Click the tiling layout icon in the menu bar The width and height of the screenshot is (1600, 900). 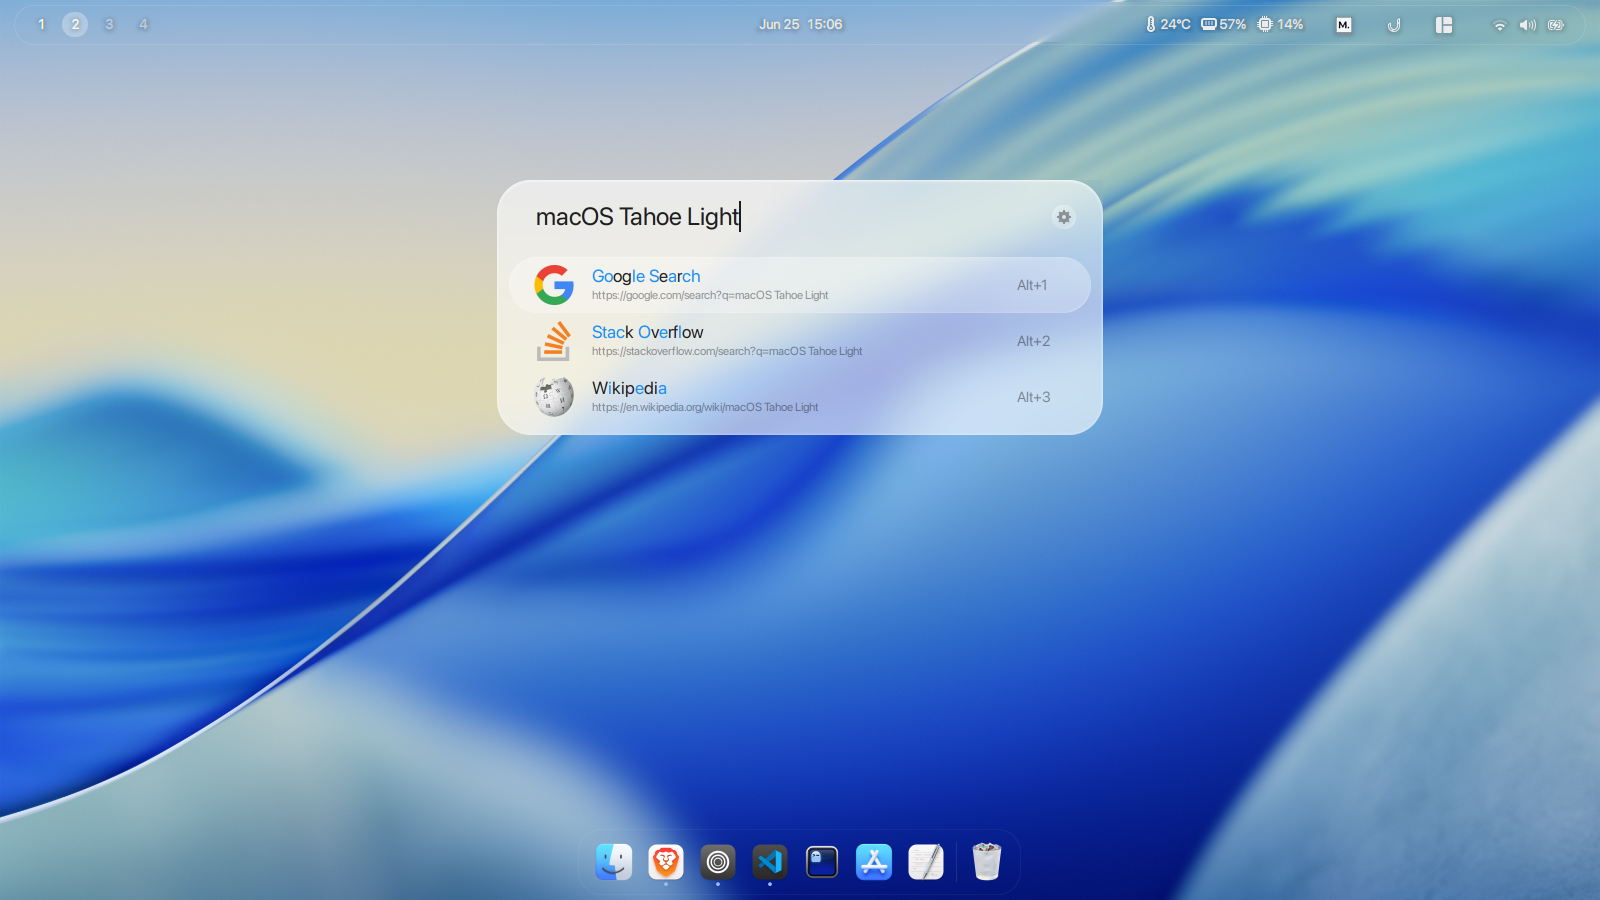1443,24
